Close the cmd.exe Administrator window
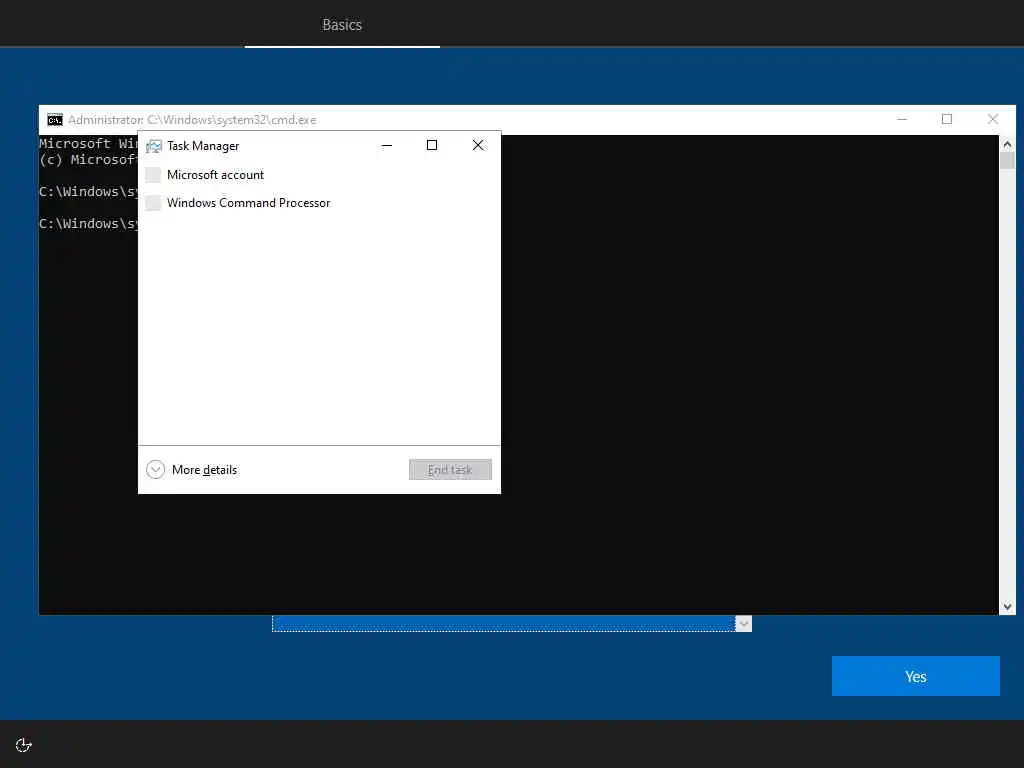Viewport: 1024px width, 768px height. point(993,119)
